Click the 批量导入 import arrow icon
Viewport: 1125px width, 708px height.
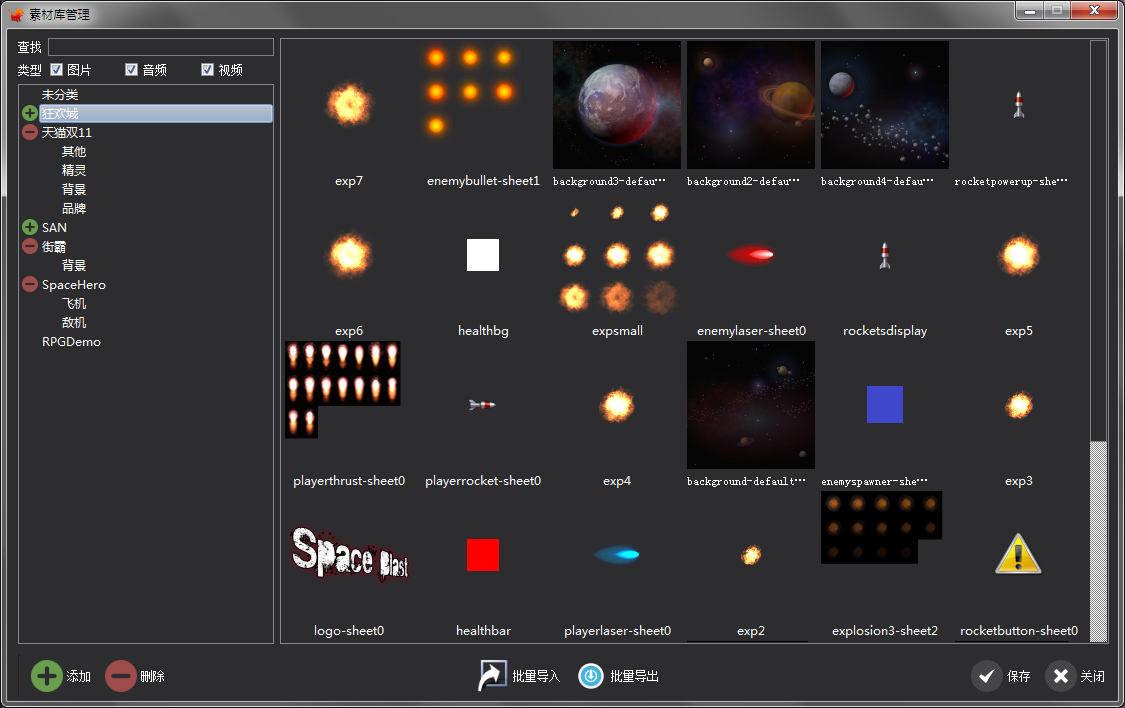click(x=490, y=676)
